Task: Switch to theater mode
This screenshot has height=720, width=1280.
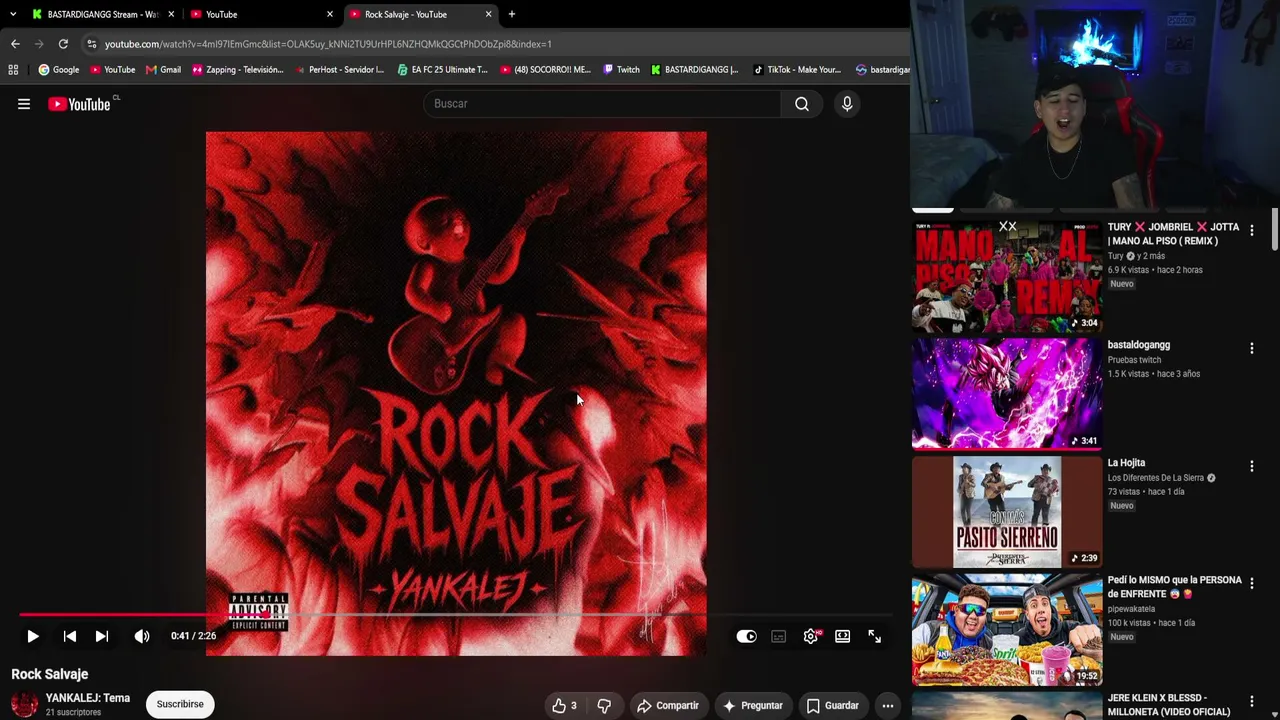Action: point(843,636)
